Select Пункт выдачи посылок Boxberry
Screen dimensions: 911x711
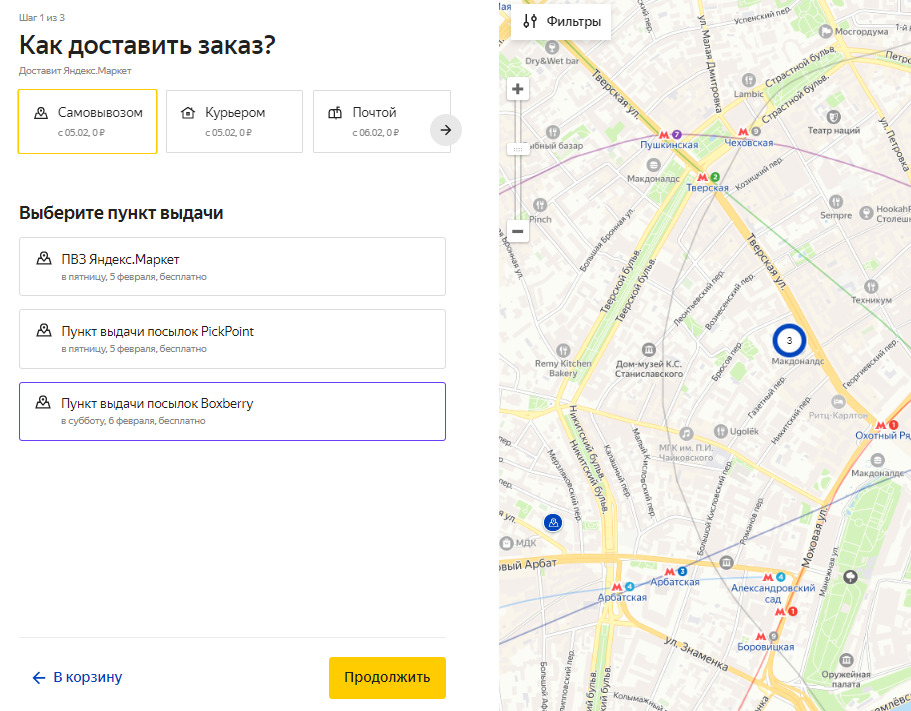(x=232, y=411)
